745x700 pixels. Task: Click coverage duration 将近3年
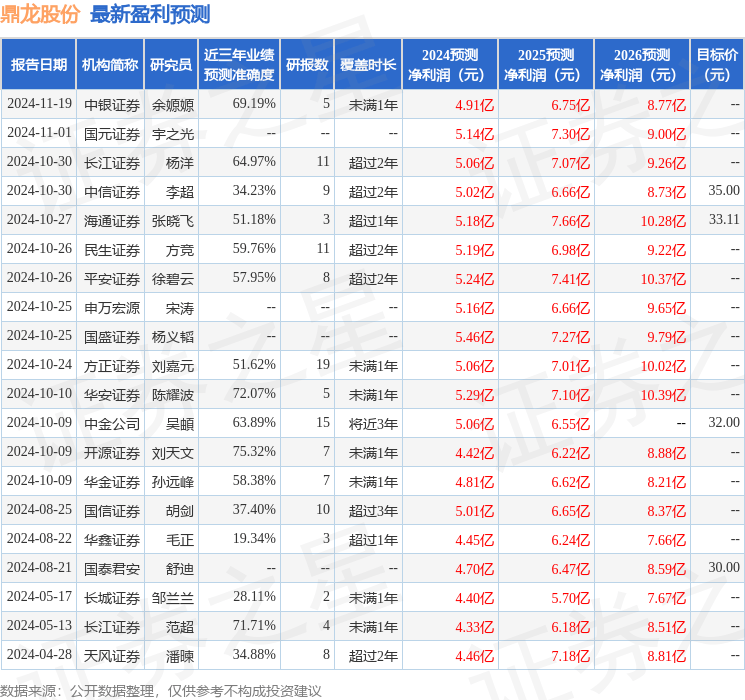click(373, 424)
